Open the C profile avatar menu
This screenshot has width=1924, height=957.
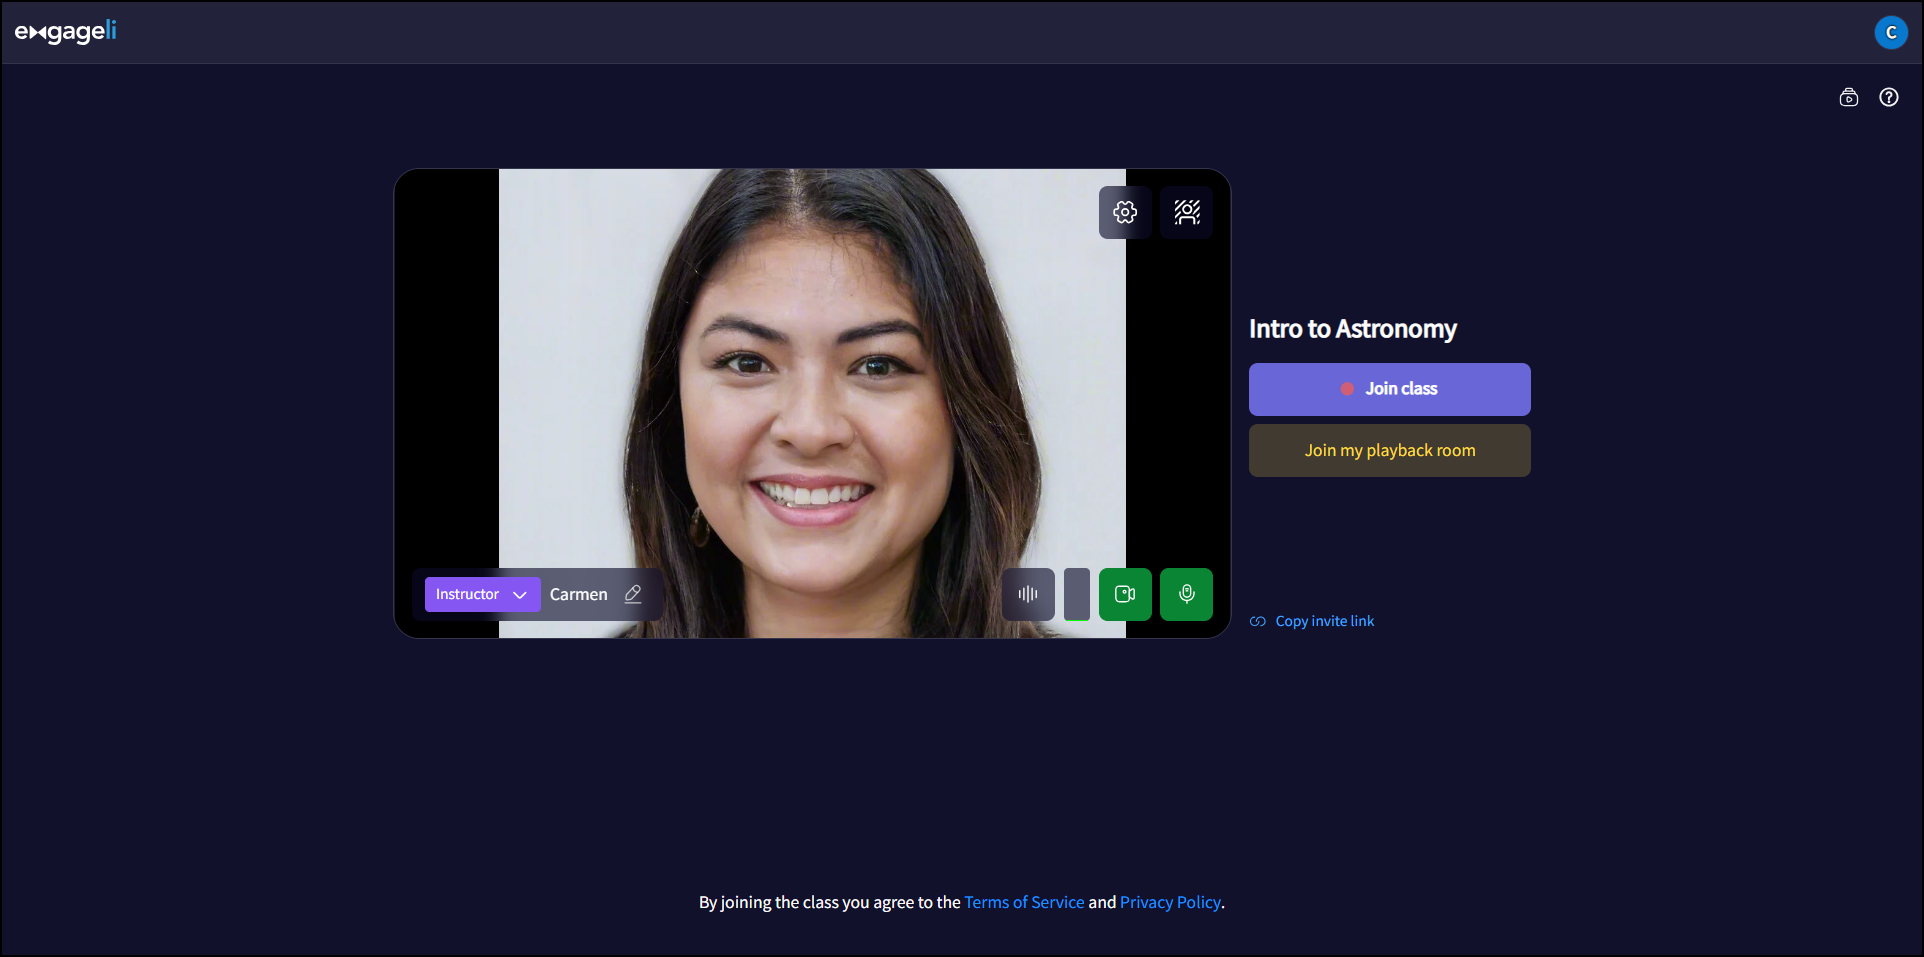1892,32
